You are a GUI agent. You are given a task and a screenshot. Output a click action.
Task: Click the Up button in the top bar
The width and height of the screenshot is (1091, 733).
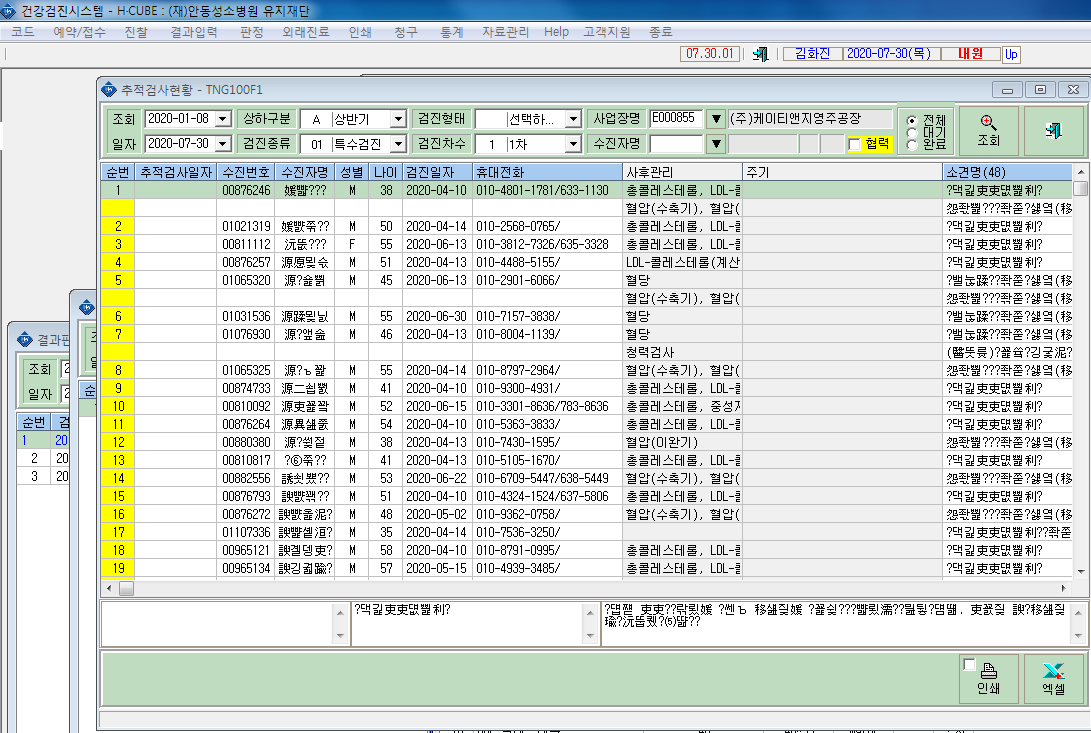[x=1011, y=54]
